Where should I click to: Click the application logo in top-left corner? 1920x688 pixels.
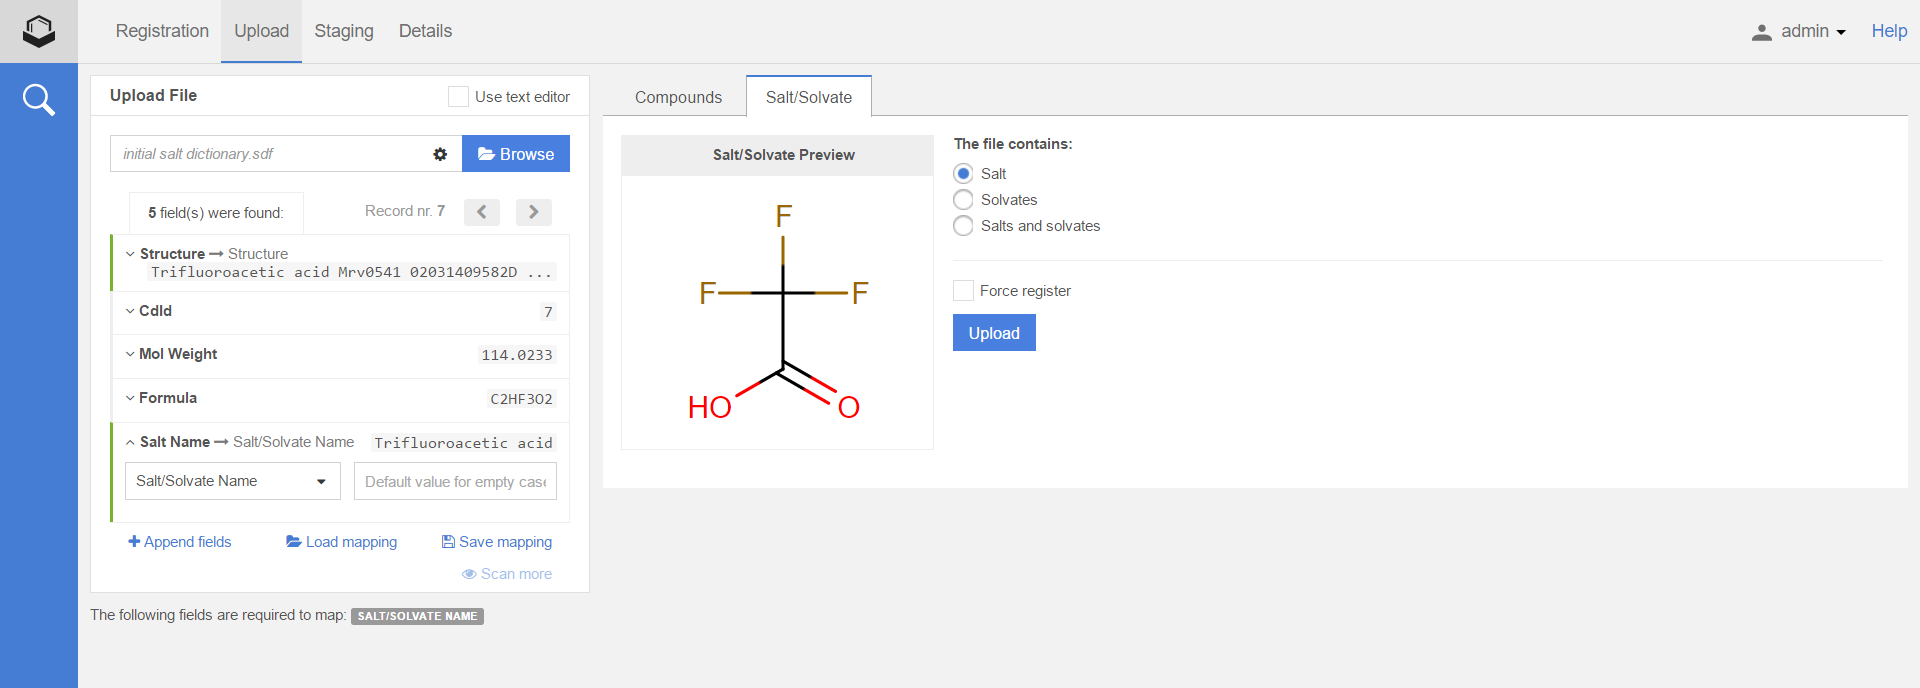tap(38, 31)
